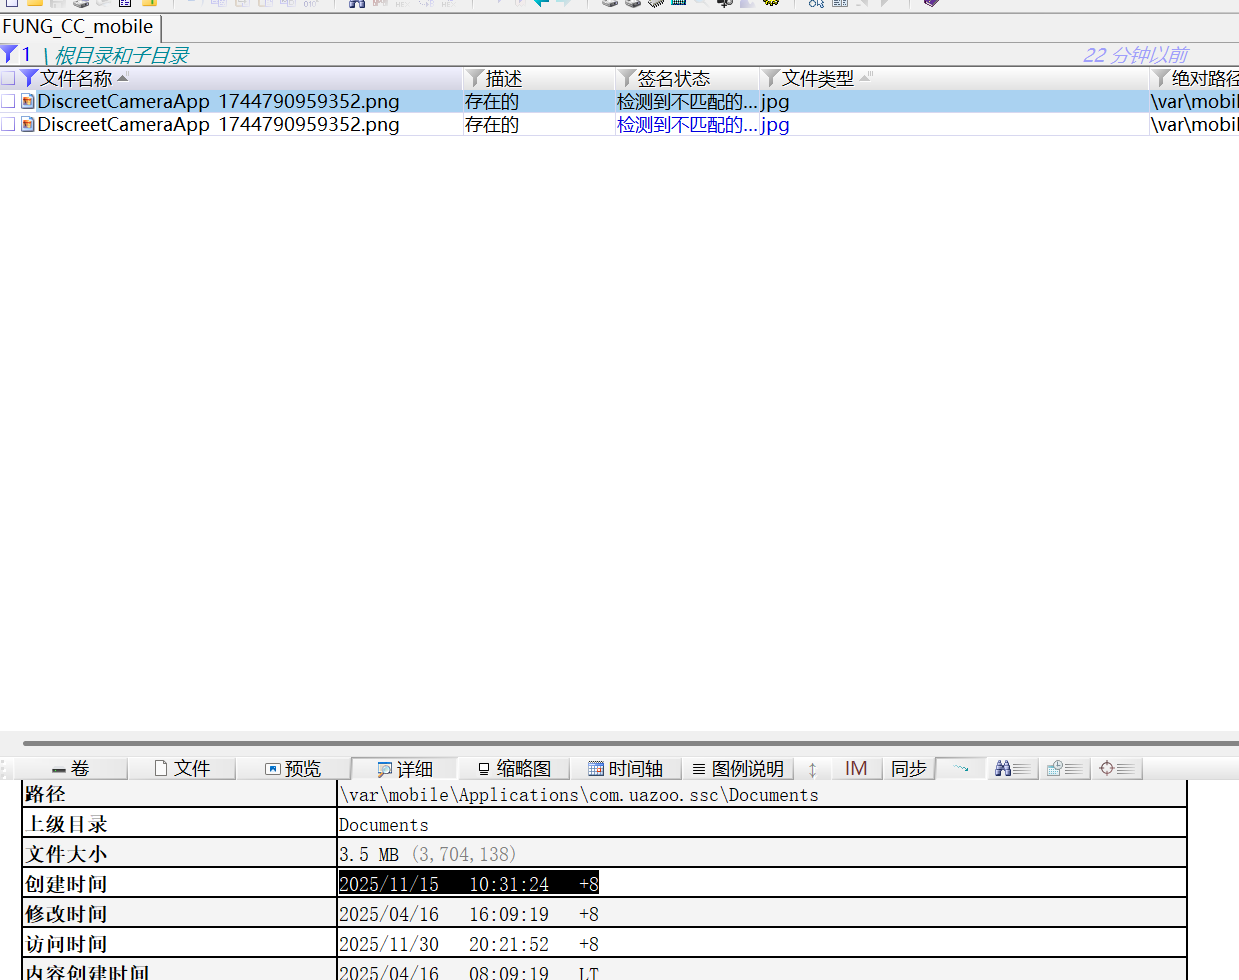The width and height of the screenshot is (1239, 980).
Task: Click the select-all checkbox in header row
Action: coord(7,78)
